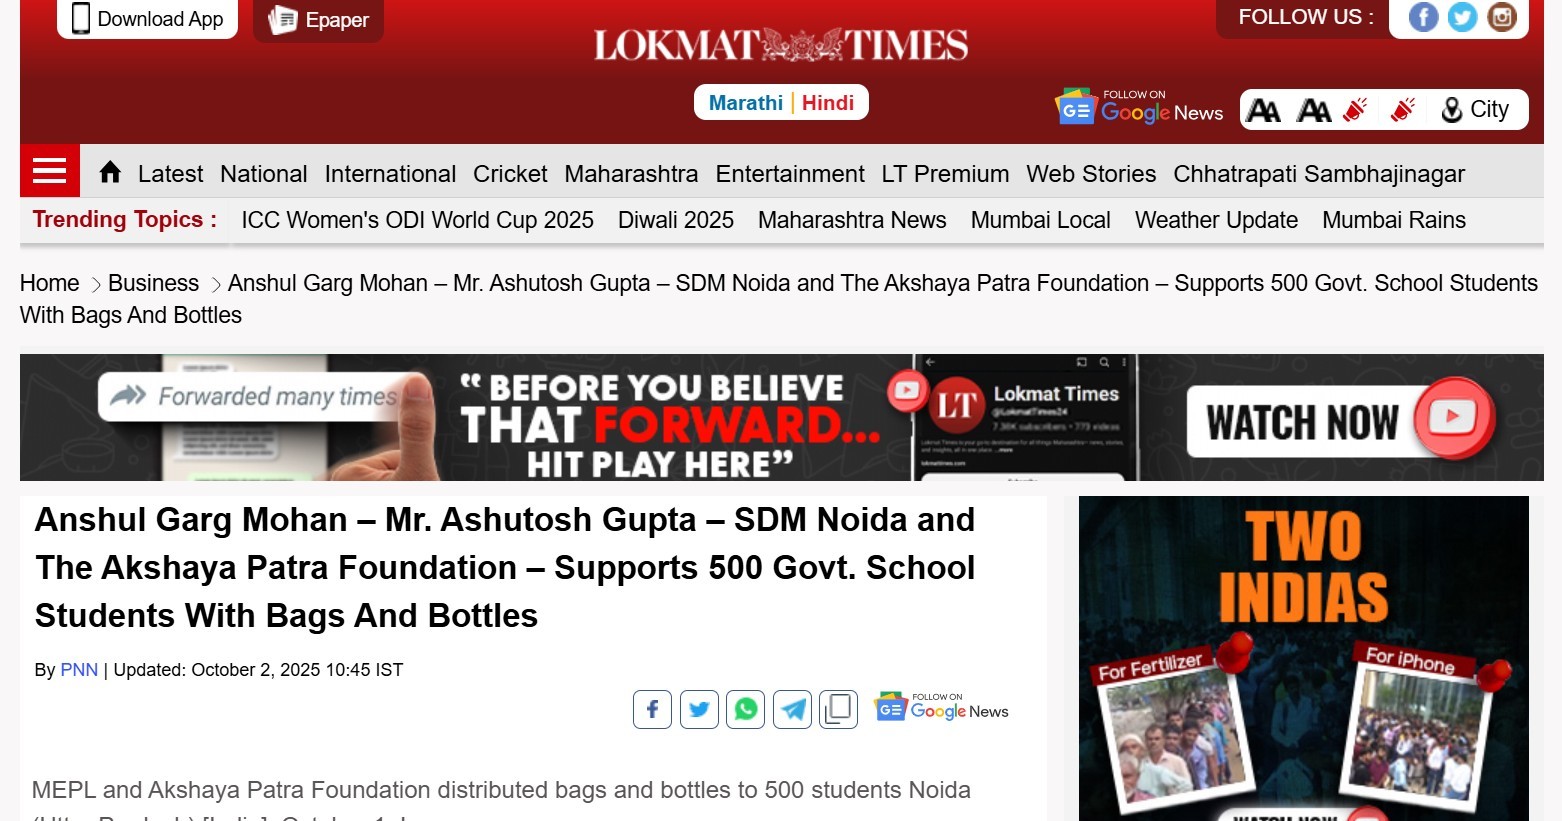This screenshot has height=821, width=1562.
Task: Copy article link icon
Action: coord(839,710)
